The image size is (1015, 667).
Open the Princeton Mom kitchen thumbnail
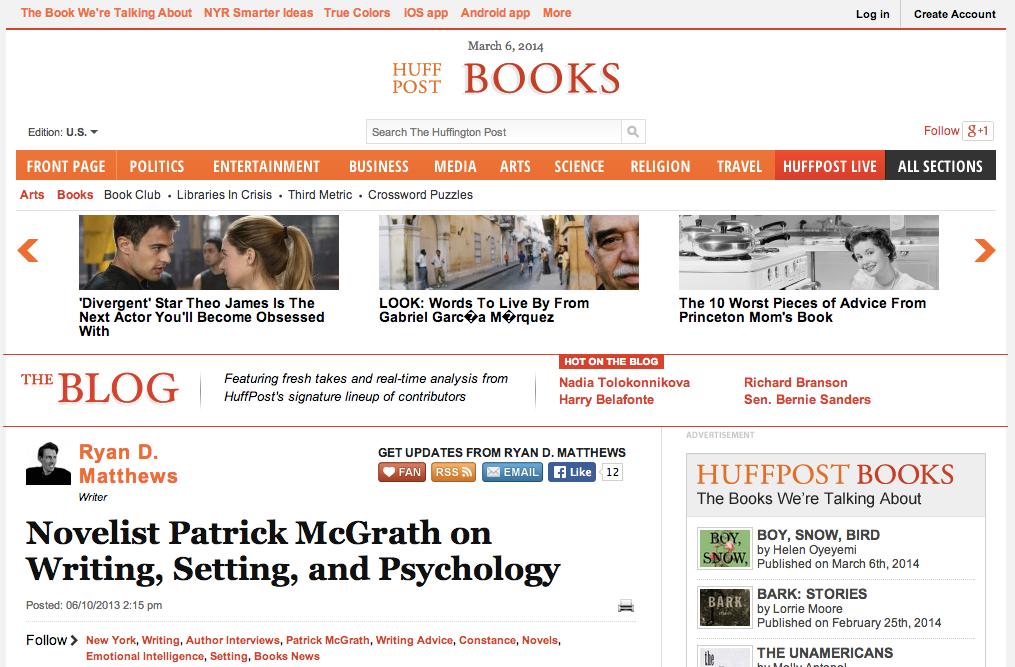click(809, 253)
